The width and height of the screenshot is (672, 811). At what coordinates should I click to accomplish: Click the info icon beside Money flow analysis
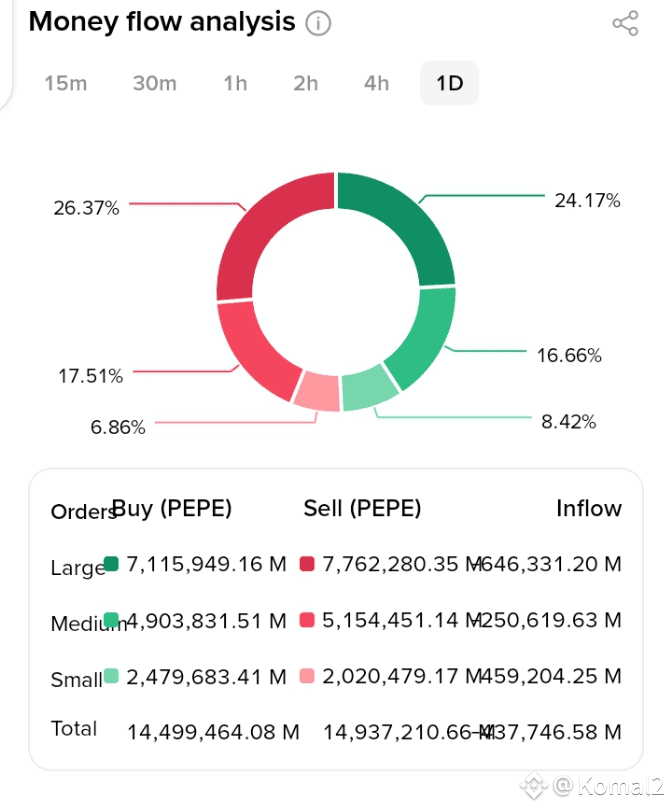(x=318, y=23)
